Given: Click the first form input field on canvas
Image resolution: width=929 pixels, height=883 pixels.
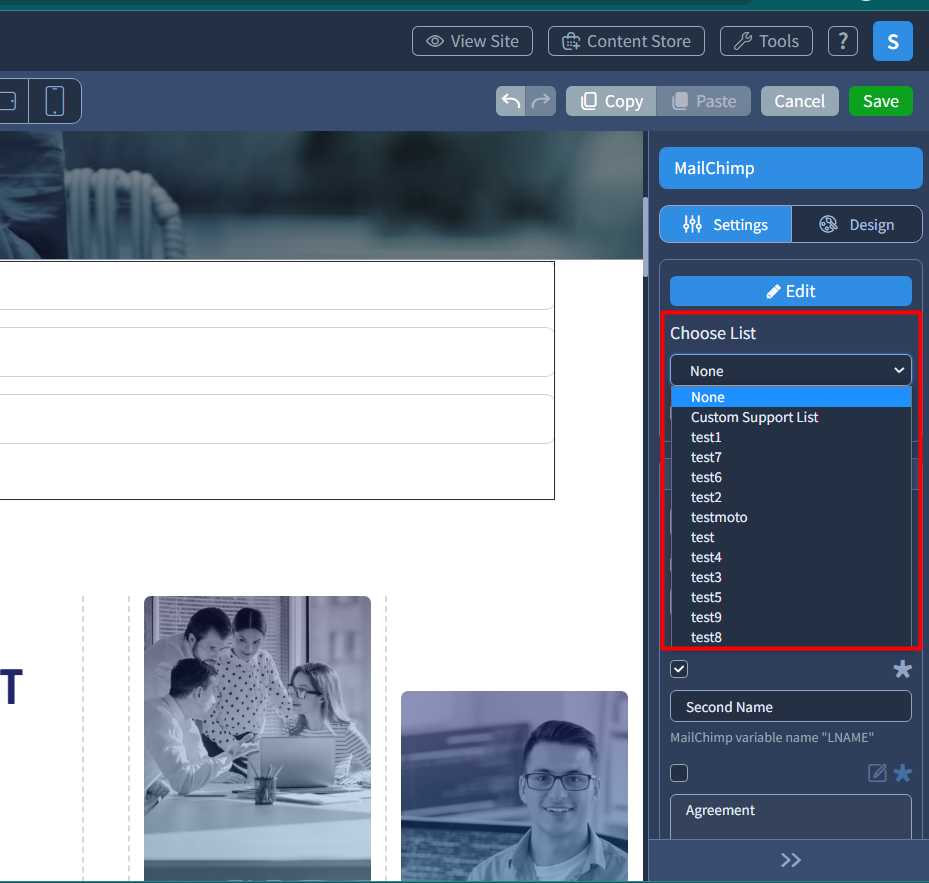Looking at the screenshot, I should [x=277, y=286].
